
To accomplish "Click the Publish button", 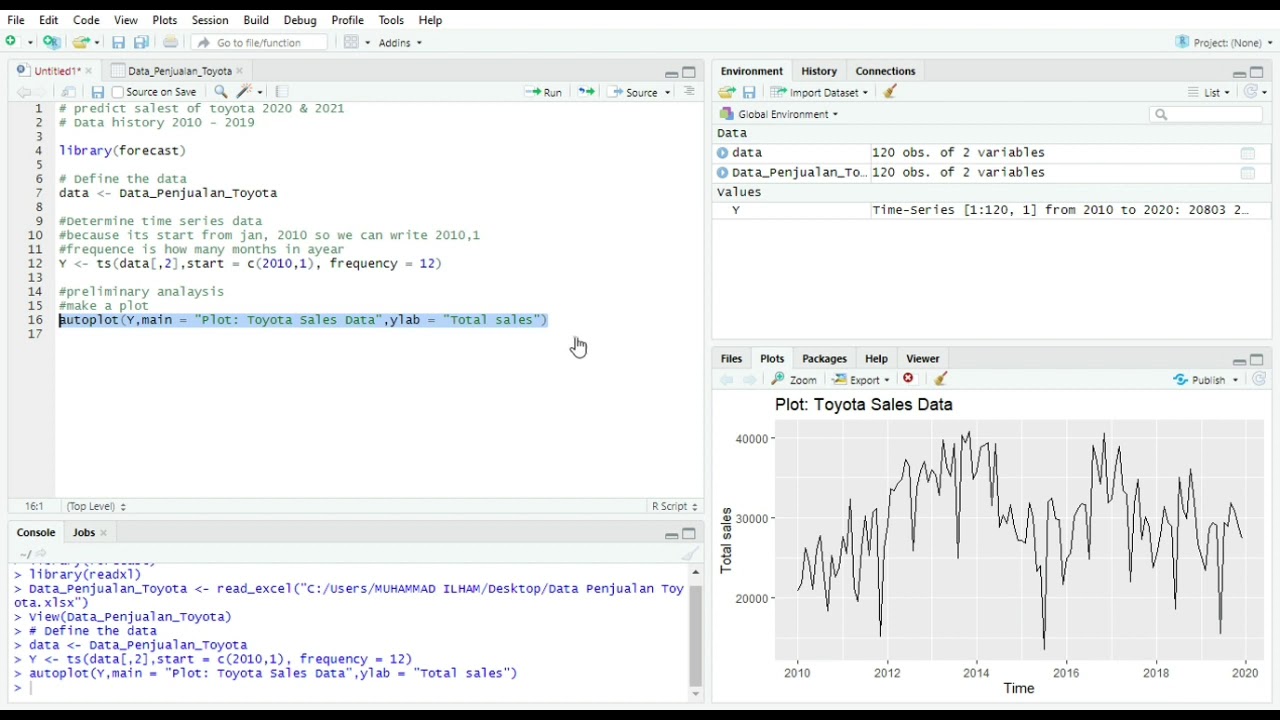I will (x=1199, y=380).
